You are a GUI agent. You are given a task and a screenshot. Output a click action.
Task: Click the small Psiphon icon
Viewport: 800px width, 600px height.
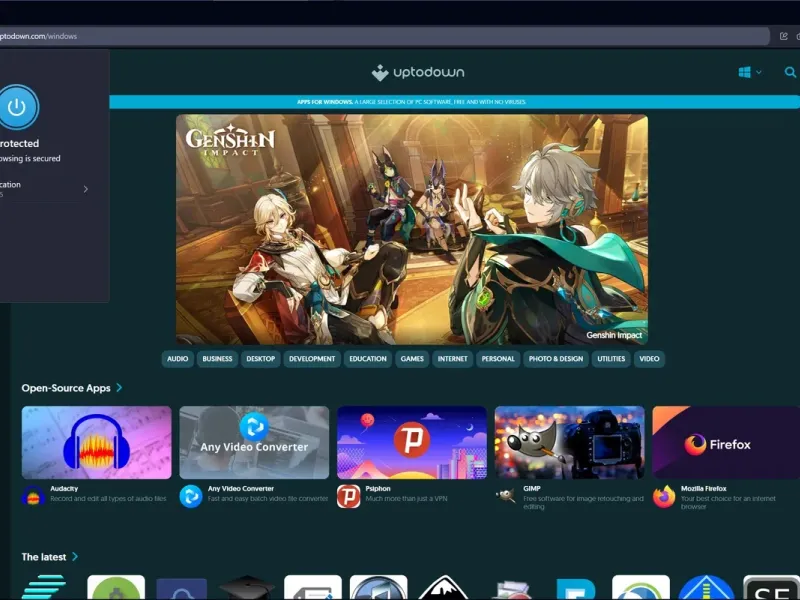(348, 496)
